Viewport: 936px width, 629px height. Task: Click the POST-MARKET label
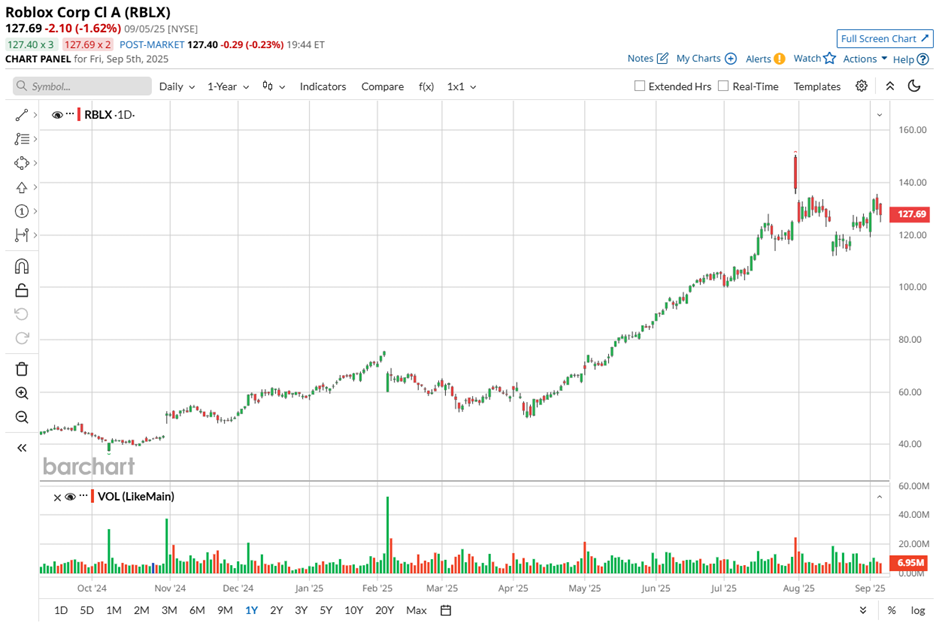(152, 45)
